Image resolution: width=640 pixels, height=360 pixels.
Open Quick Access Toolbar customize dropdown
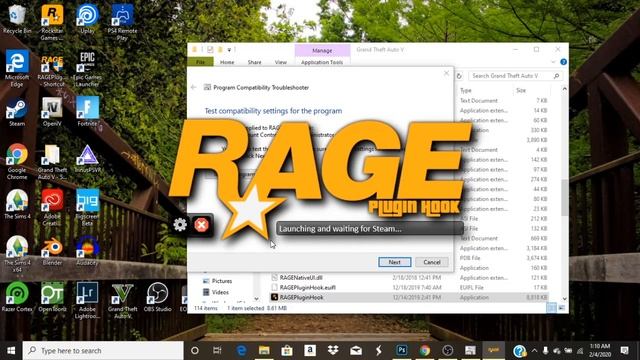[x=229, y=50]
